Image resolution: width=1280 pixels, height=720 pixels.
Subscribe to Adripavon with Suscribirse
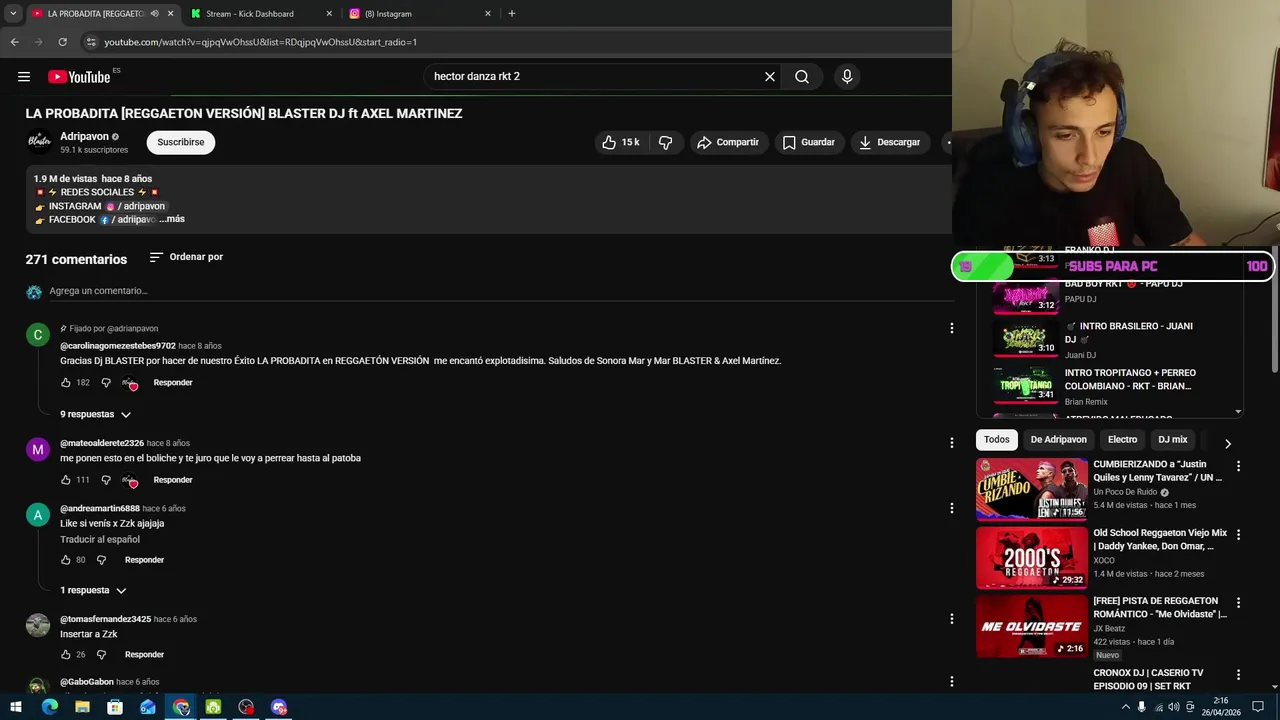(181, 142)
